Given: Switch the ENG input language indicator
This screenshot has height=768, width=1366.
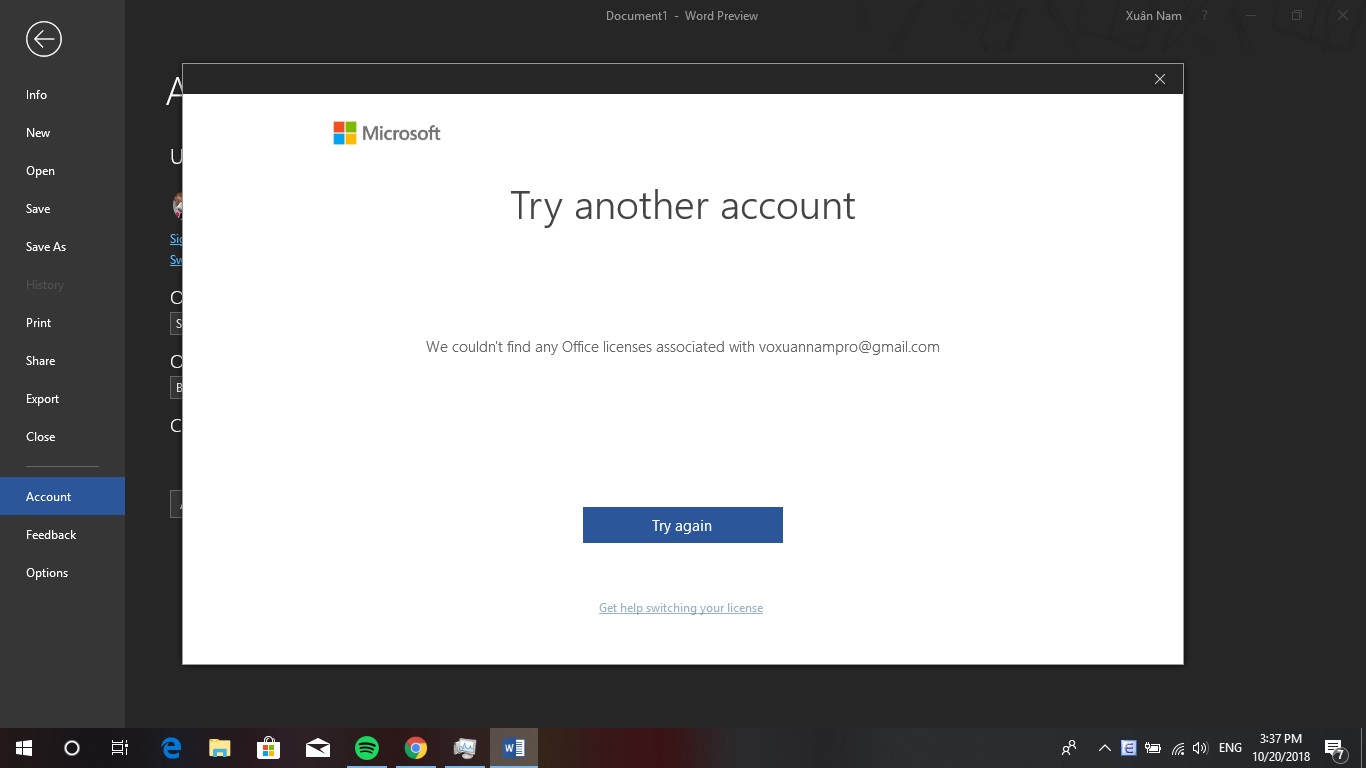Looking at the screenshot, I should [x=1231, y=748].
